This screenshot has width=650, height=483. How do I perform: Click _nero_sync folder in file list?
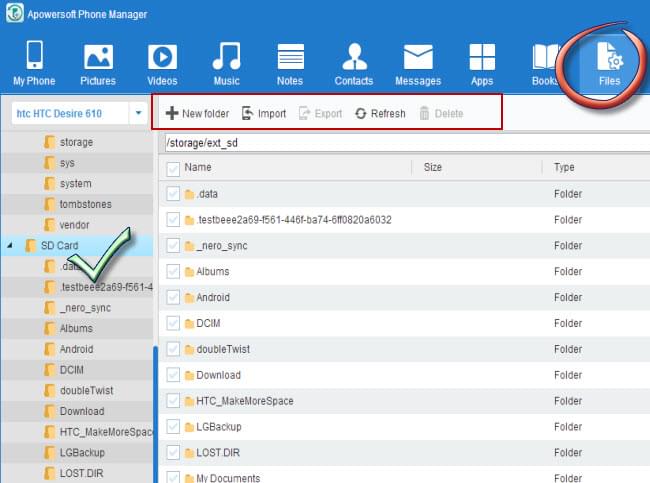click(x=222, y=245)
